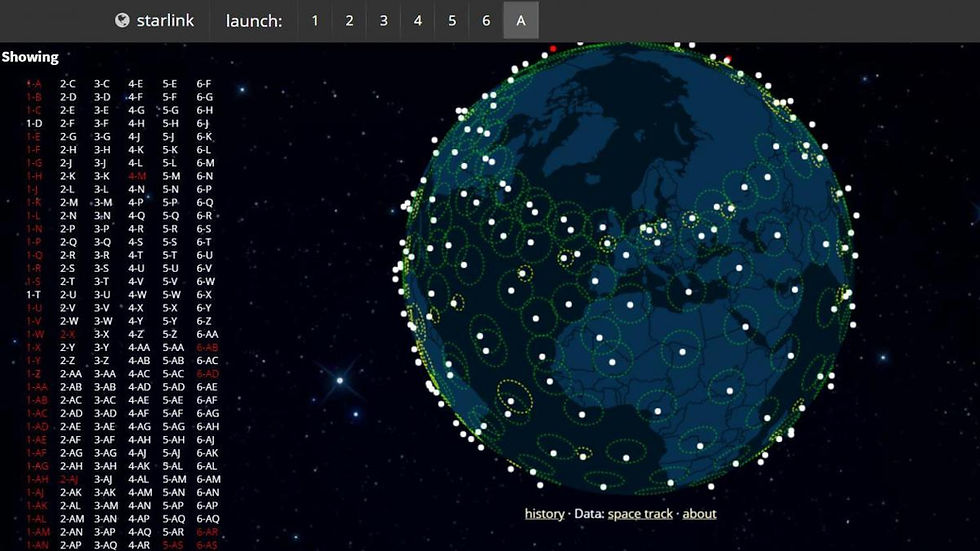Select red satellite 2-X entry
The image size is (980, 551).
(68, 334)
